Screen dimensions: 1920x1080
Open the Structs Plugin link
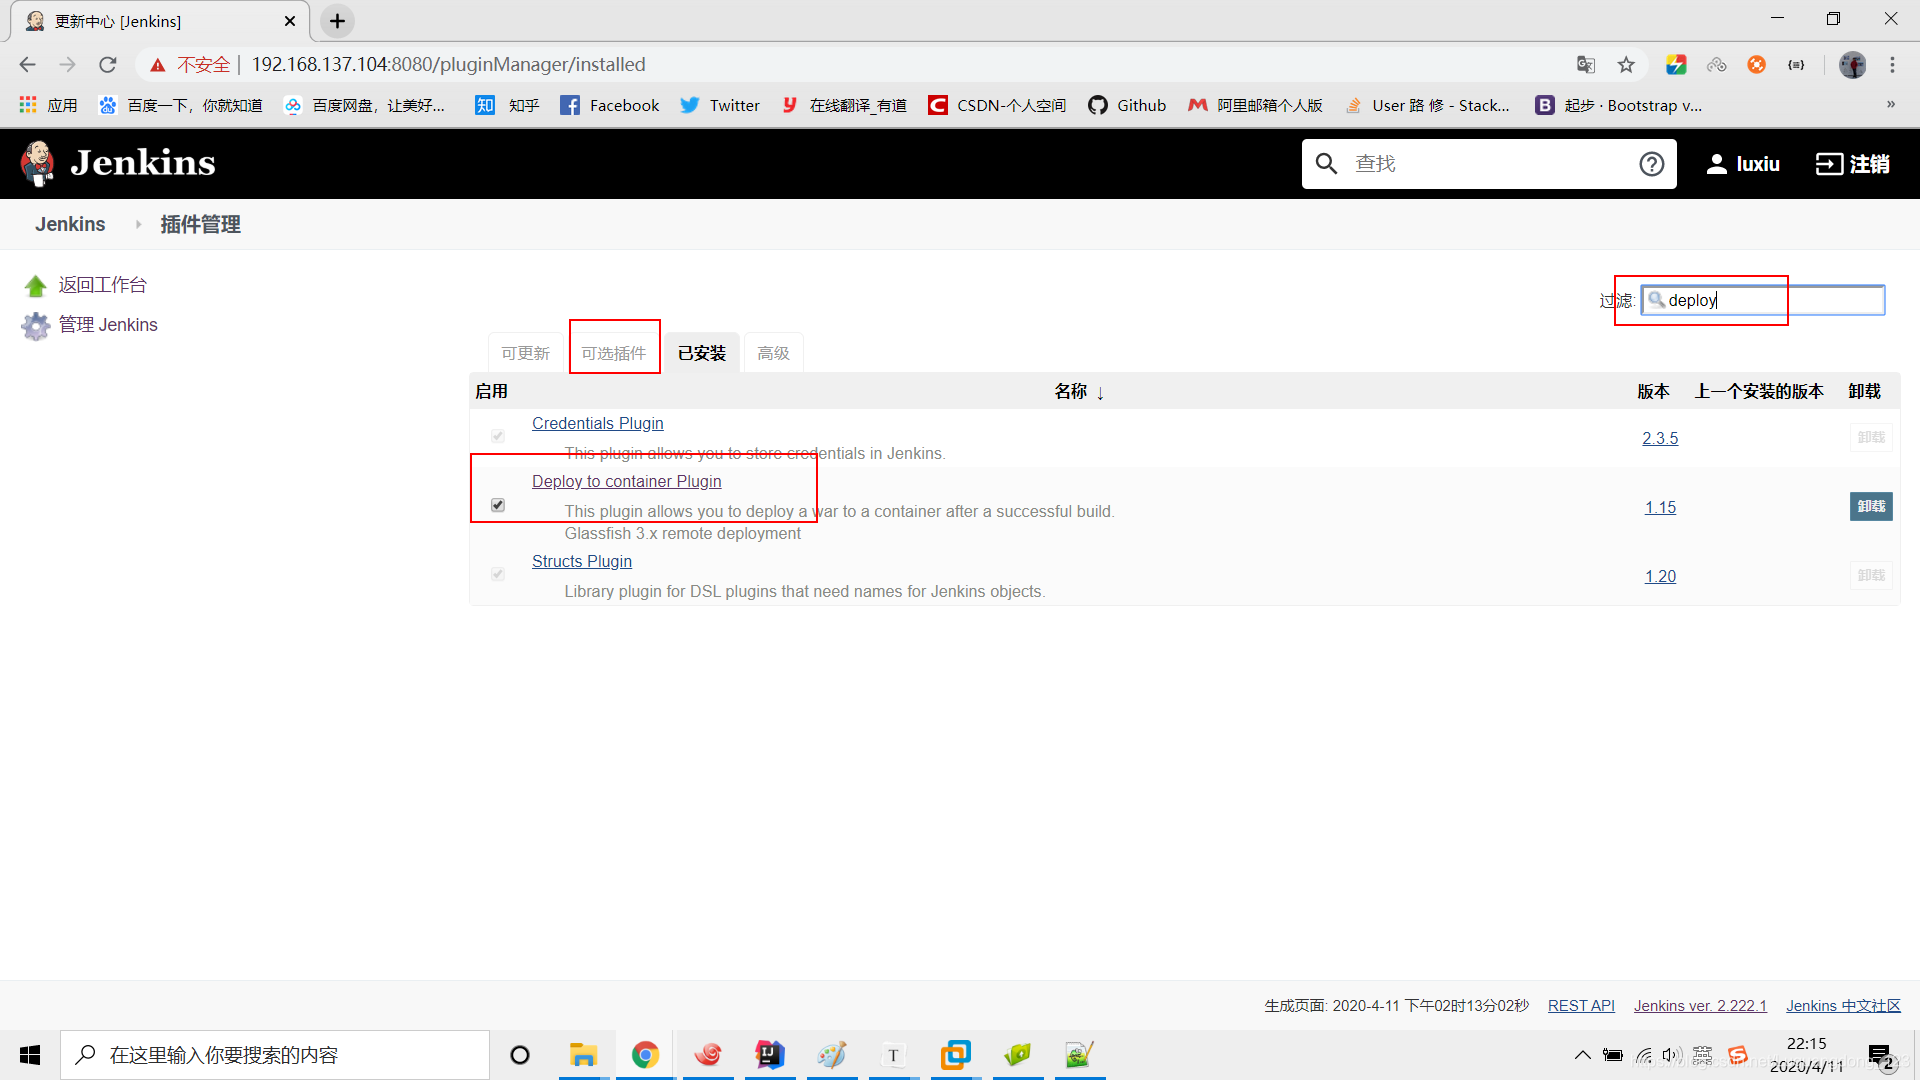point(581,561)
